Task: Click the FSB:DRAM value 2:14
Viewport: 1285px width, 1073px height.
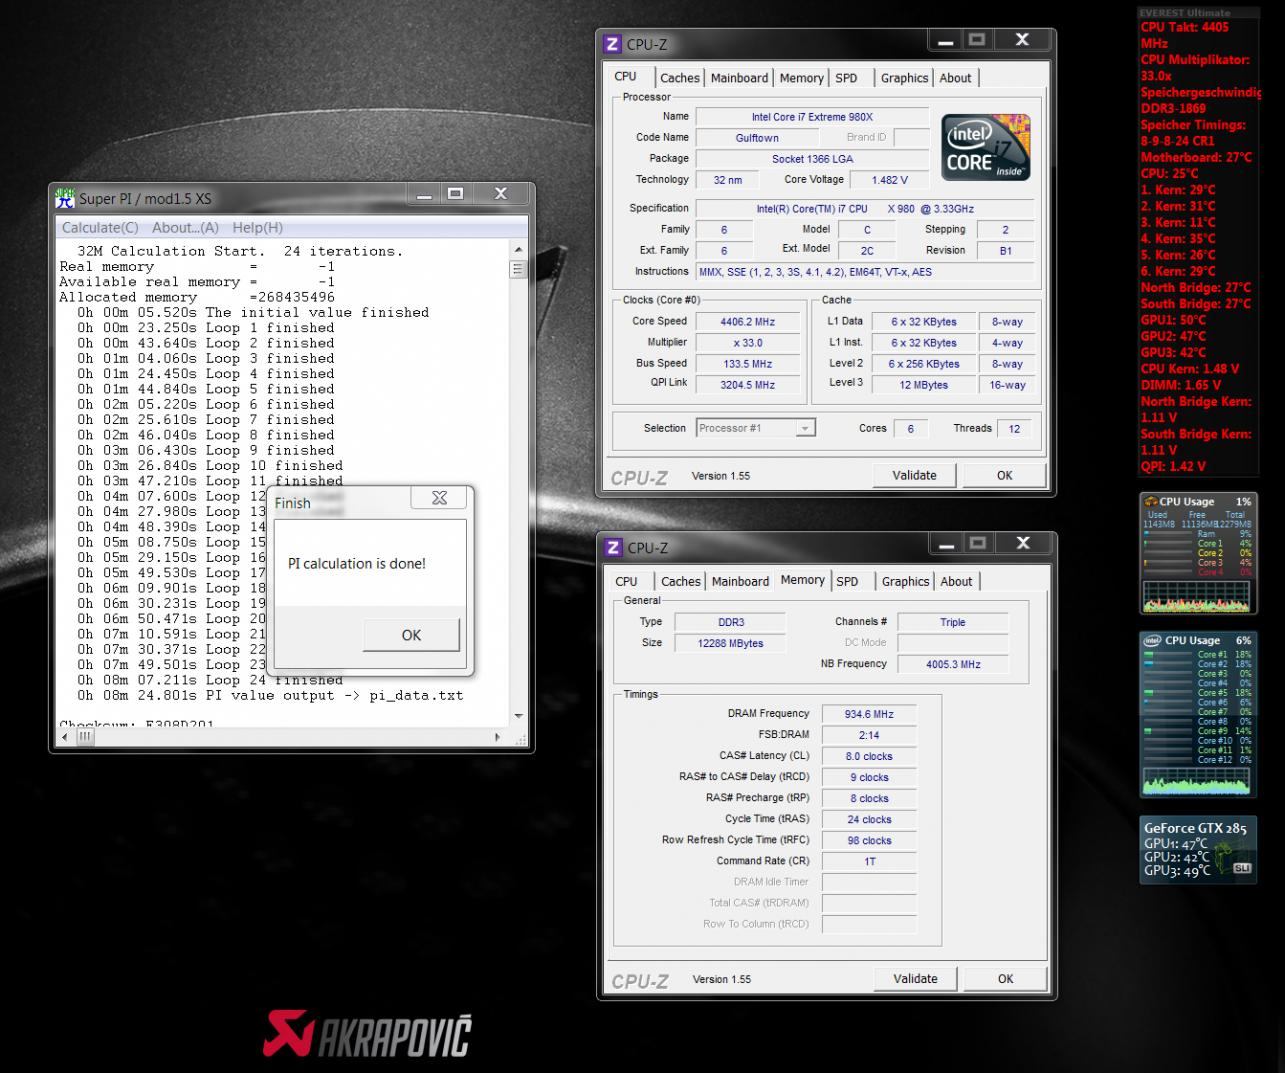Action: point(869,735)
